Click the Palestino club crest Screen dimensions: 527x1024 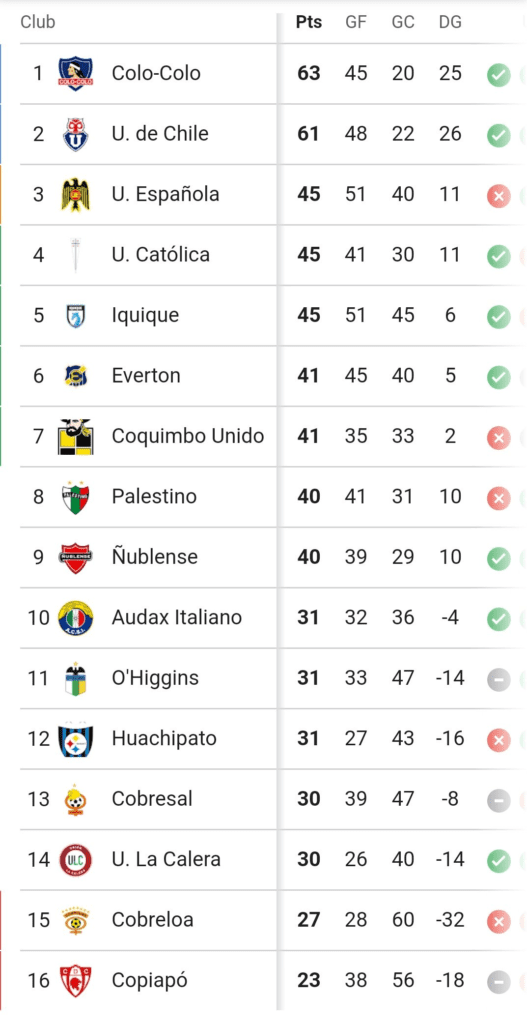(x=75, y=497)
